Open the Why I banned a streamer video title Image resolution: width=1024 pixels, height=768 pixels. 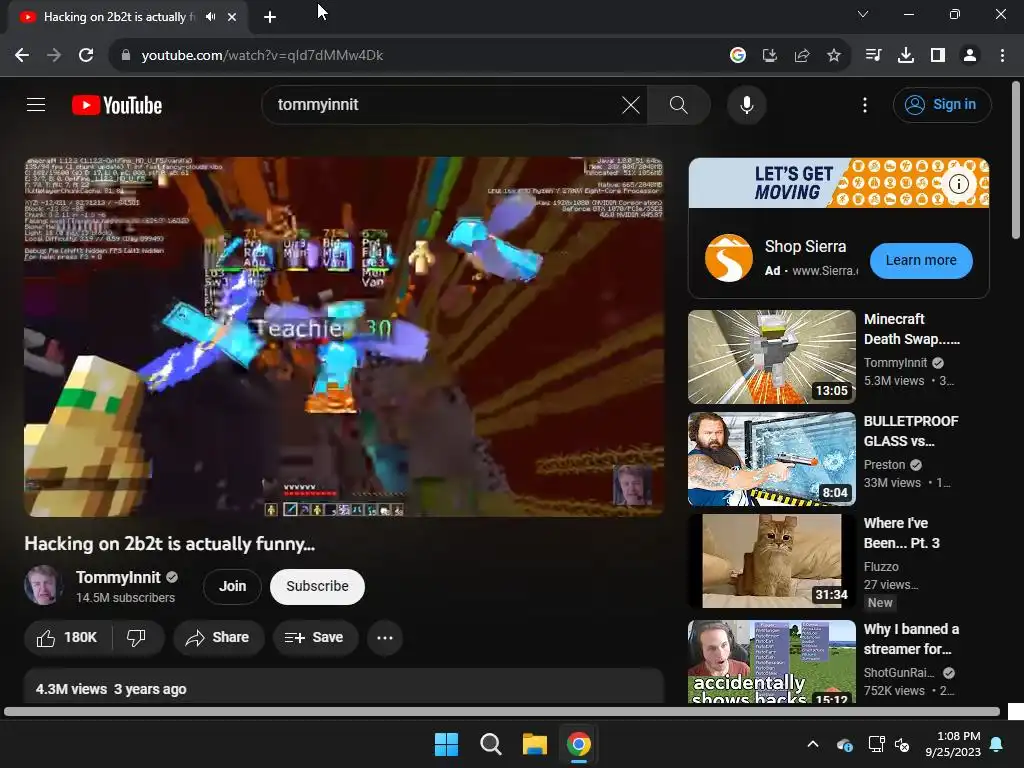(911, 639)
